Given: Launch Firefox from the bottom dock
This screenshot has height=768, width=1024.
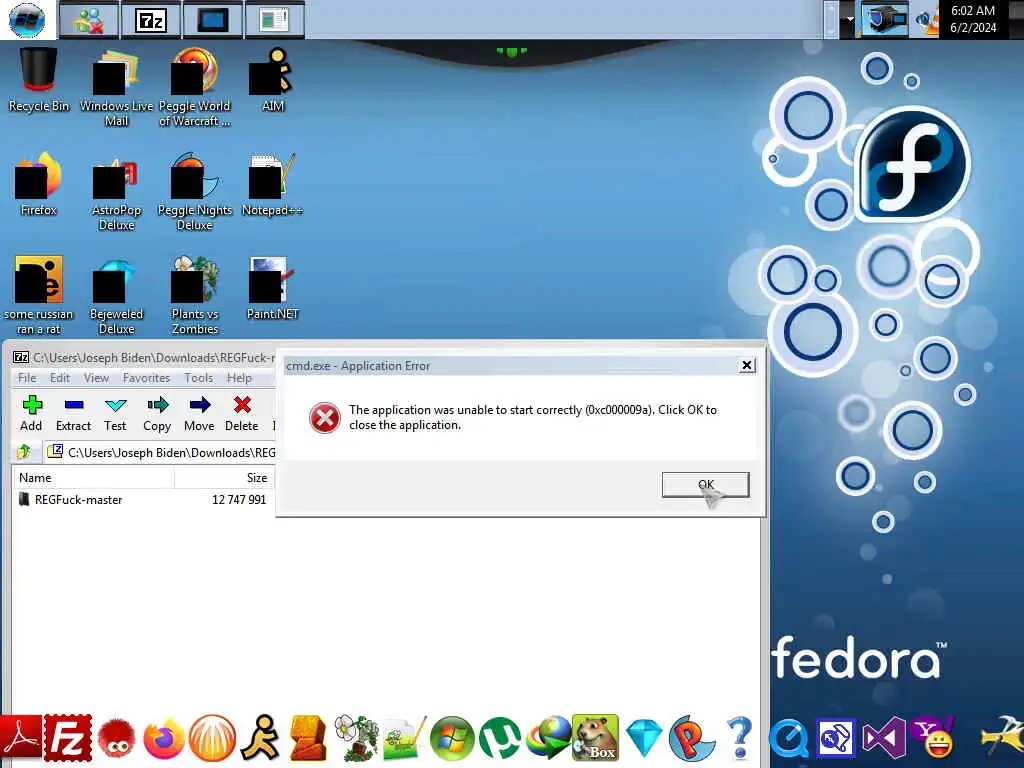Looking at the screenshot, I should click(x=163, y=739).
